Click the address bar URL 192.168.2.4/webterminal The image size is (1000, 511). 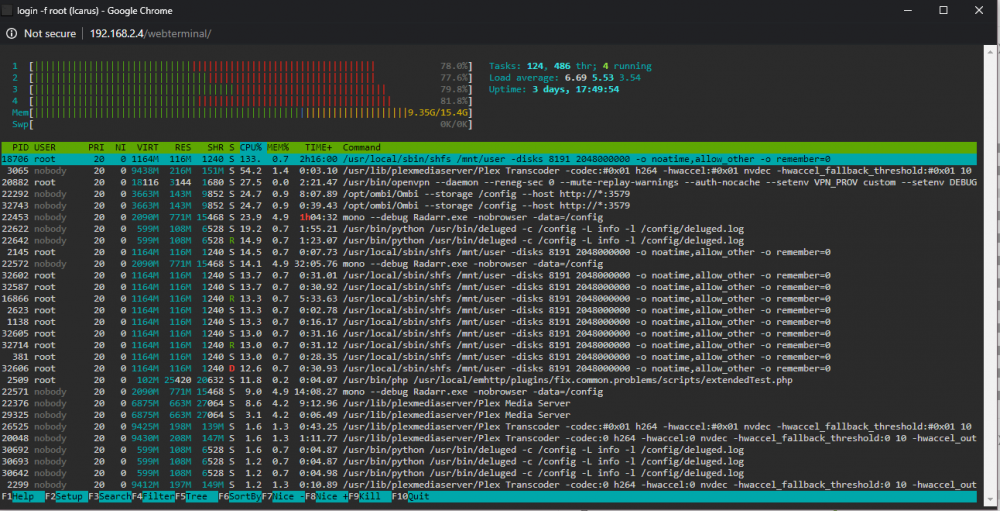151,33
